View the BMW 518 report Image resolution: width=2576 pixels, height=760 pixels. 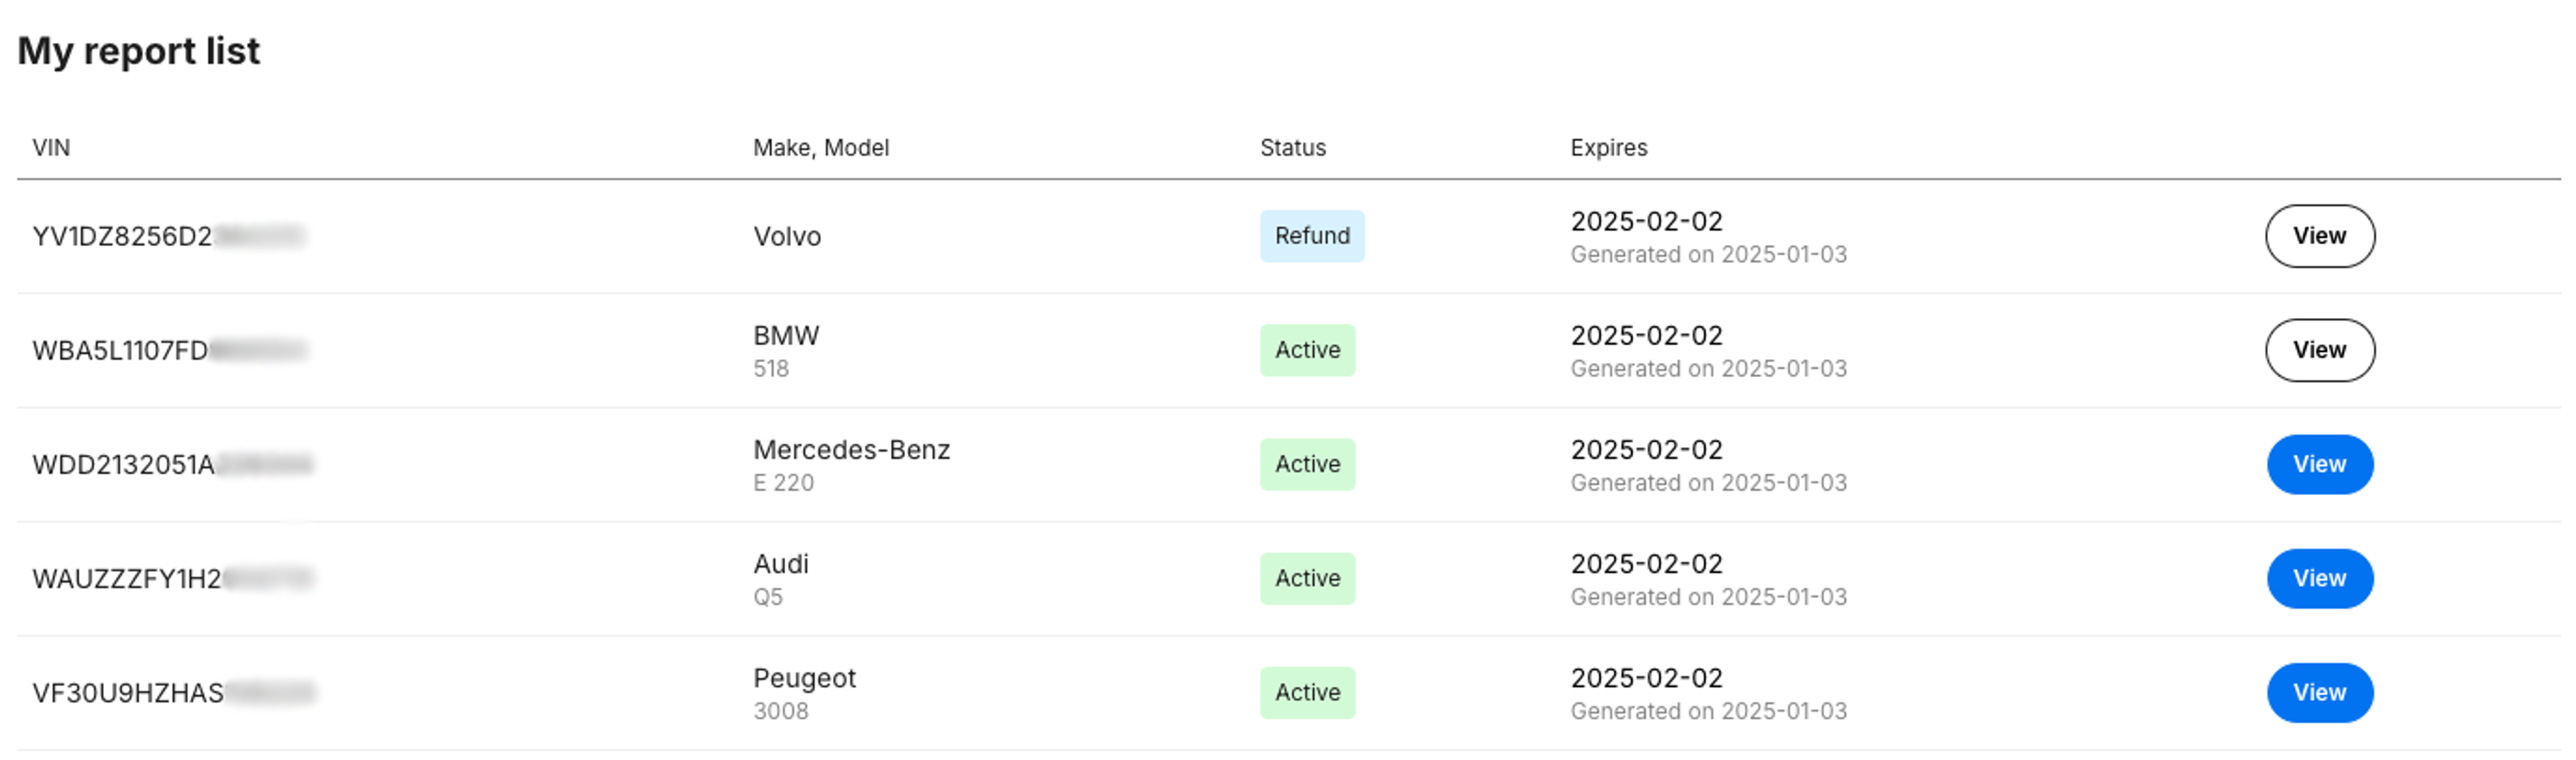[2318, 350]
